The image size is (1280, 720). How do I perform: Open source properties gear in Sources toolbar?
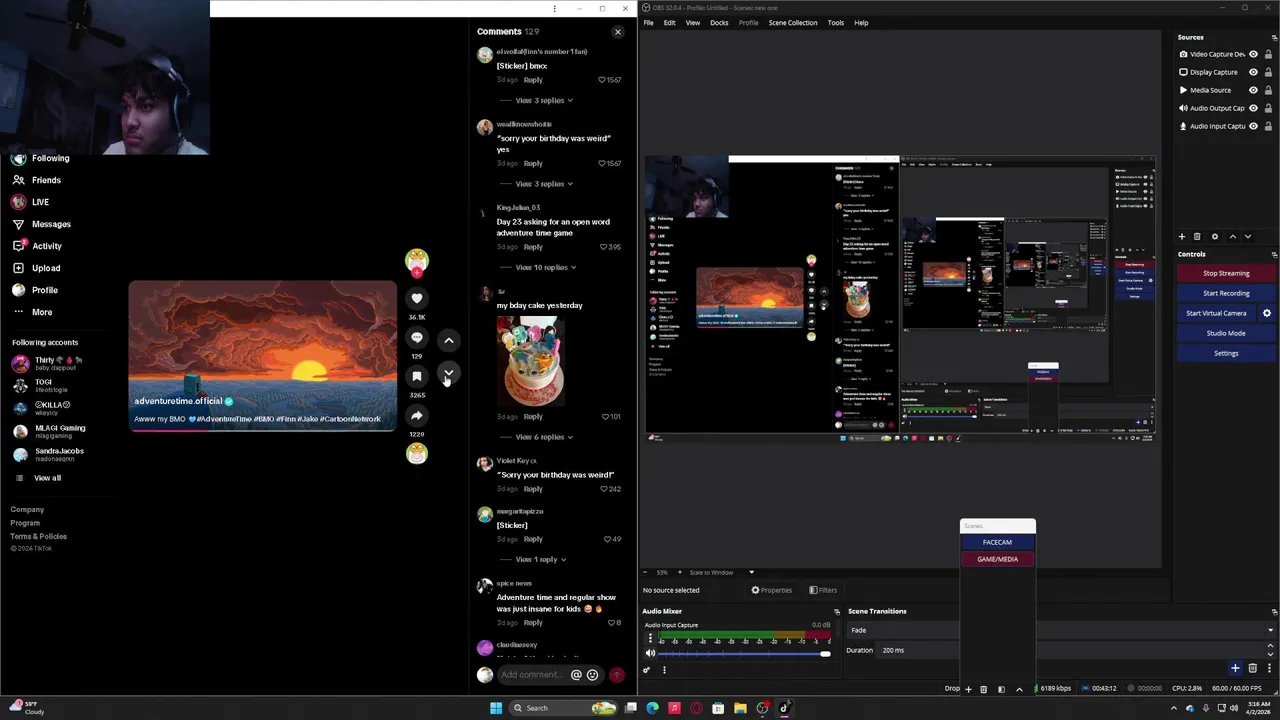1215,237
